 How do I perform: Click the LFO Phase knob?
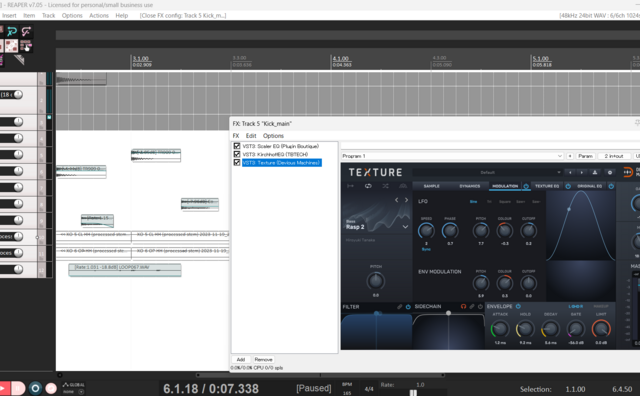tap(450, 231)
